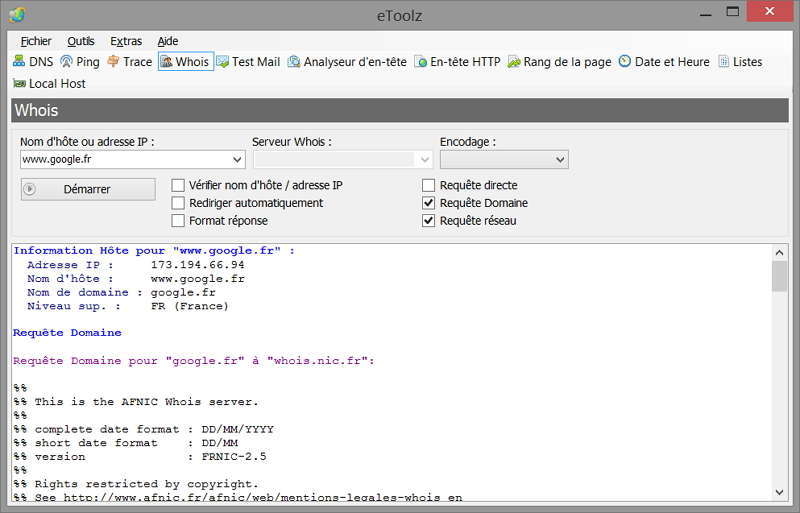Viewport: 800px width, 513px height.
Task: Maximize the eToolz window
Action: [733, 12]
